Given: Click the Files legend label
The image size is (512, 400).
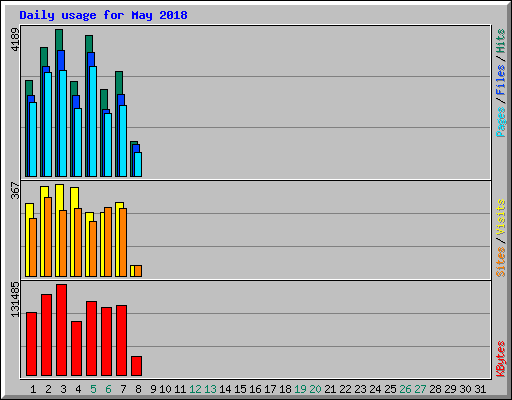Looking at the screenshot, I should [501, 80].
